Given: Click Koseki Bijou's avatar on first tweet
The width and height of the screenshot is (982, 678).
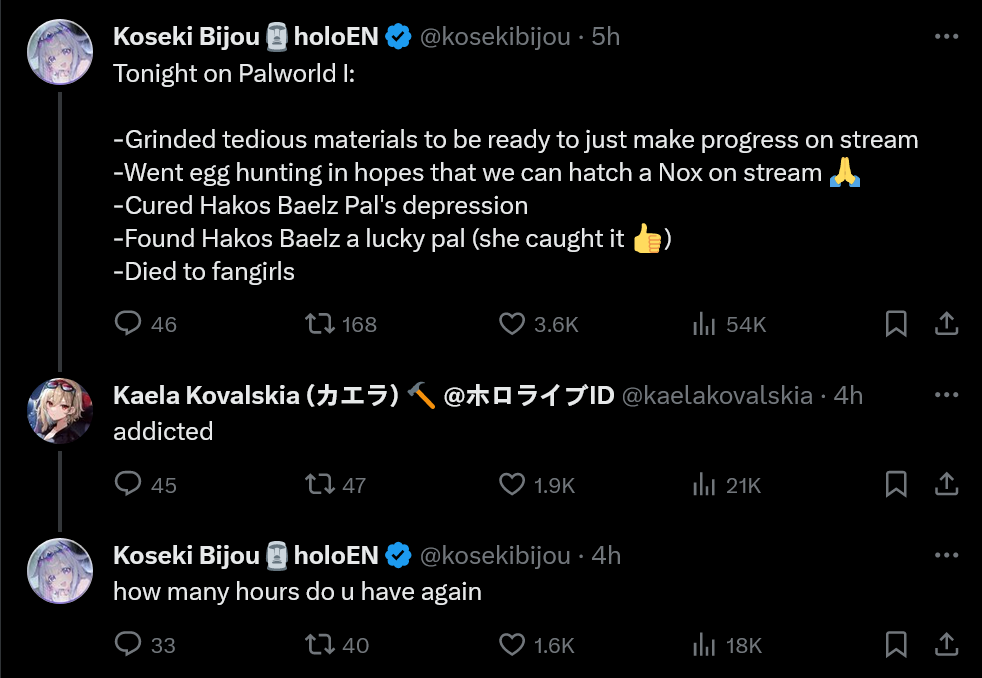Looking at the screenshot, I should click(60, 52).
